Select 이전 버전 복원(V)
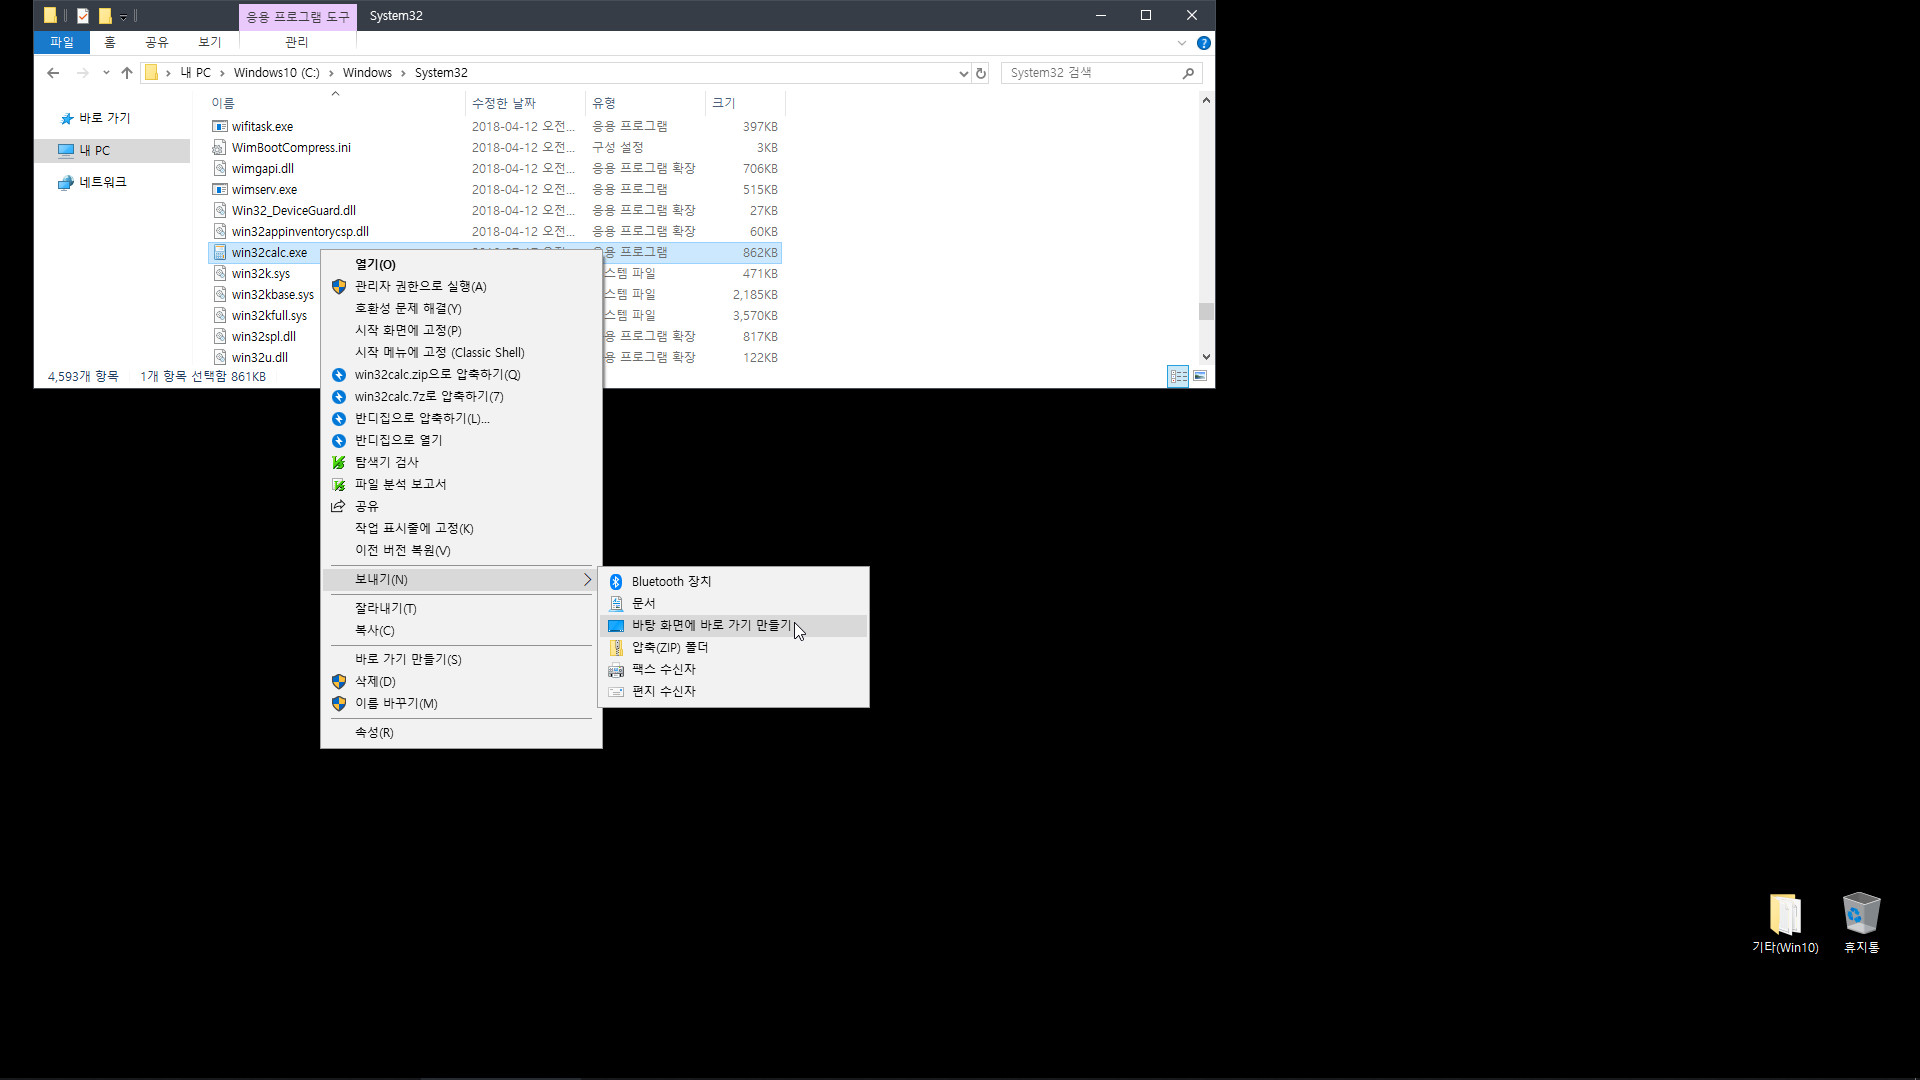 pyautogui.click(x=461, y=550)
